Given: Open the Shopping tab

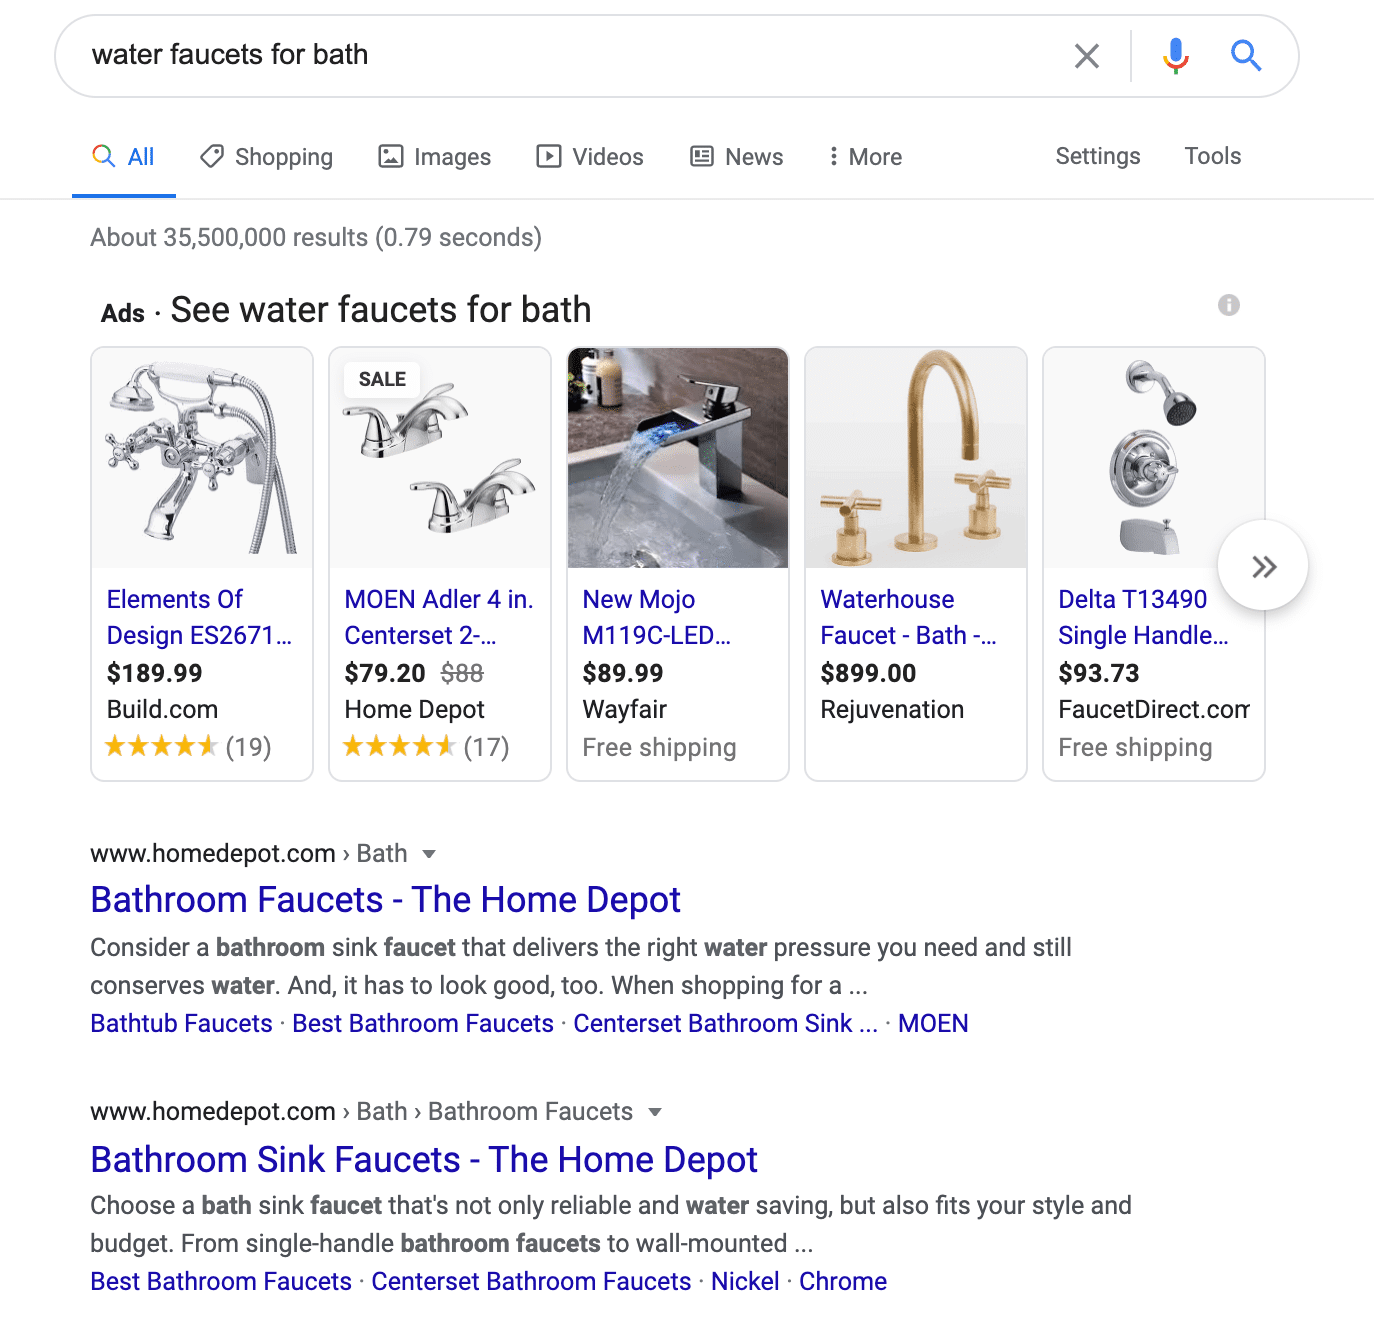Looking at the screenshot, I should point(267,157).
